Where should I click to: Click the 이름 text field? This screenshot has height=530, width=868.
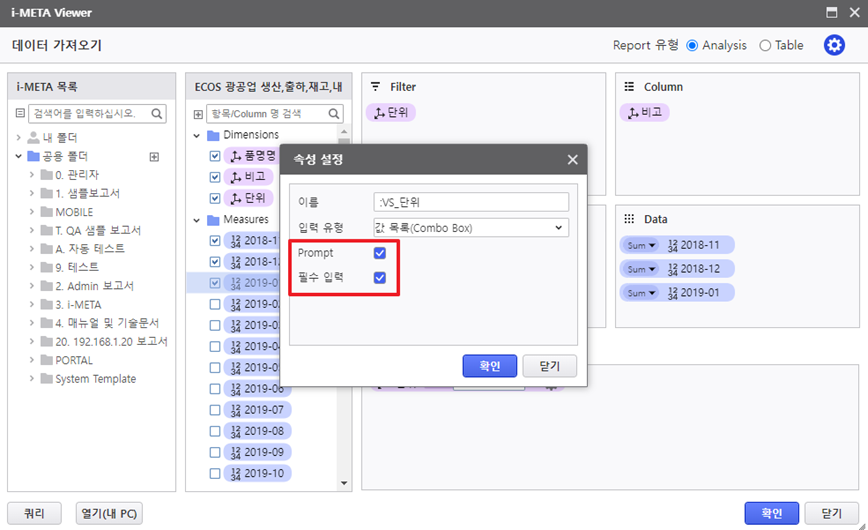[x=471, y=202]
